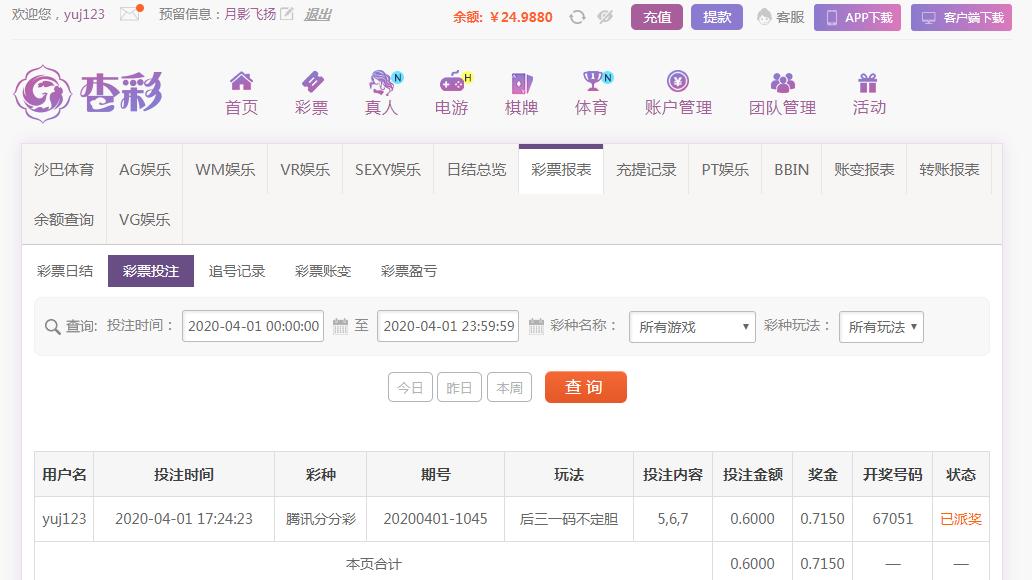Viewport: 1032px width, 580px height.
Task: Open the 体育 trophy icon
Action: pyautogui.click(x=595, y=81)
